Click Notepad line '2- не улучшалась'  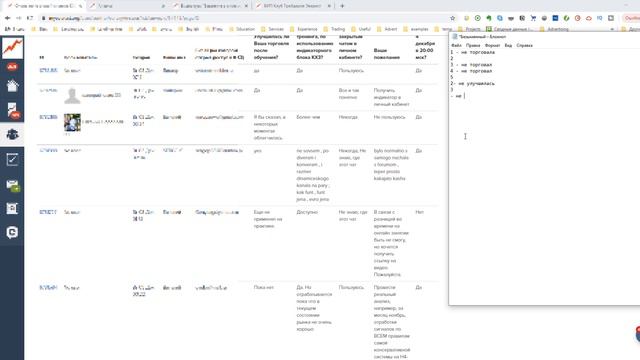[473, 84]
